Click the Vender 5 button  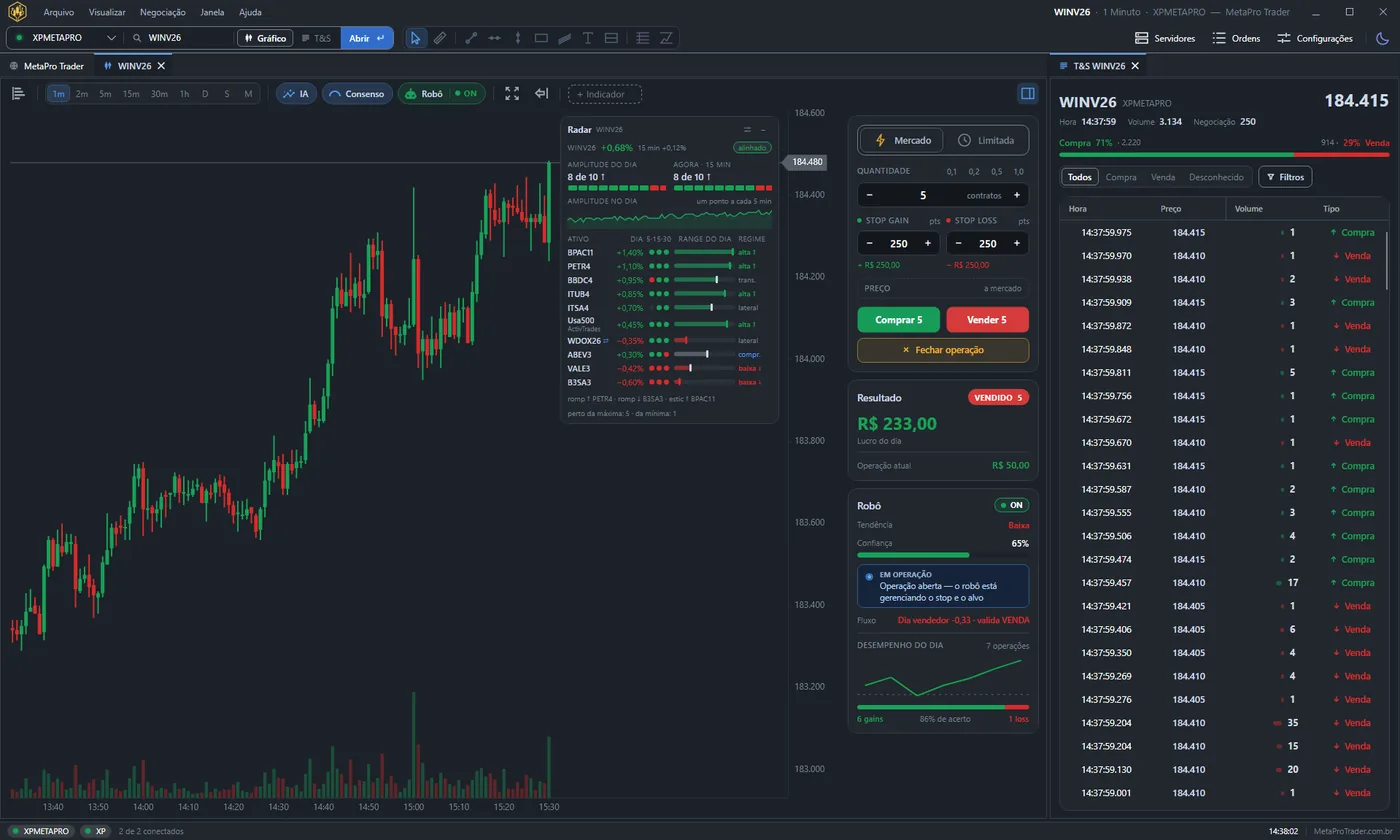coord(987,320)
